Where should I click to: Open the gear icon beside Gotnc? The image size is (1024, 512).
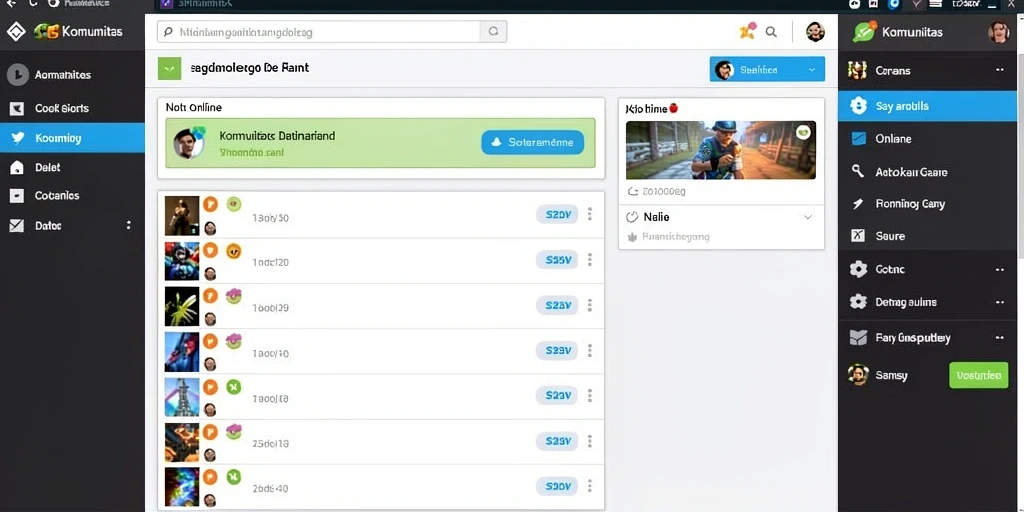(x=858, y=268)
